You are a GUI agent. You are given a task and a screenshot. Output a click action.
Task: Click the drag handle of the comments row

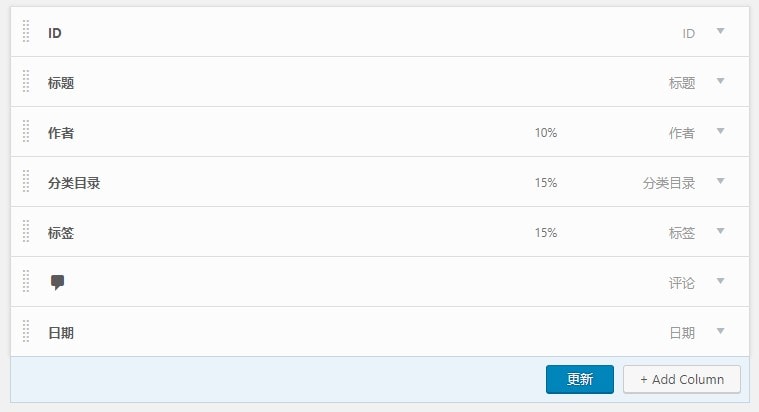26,282
